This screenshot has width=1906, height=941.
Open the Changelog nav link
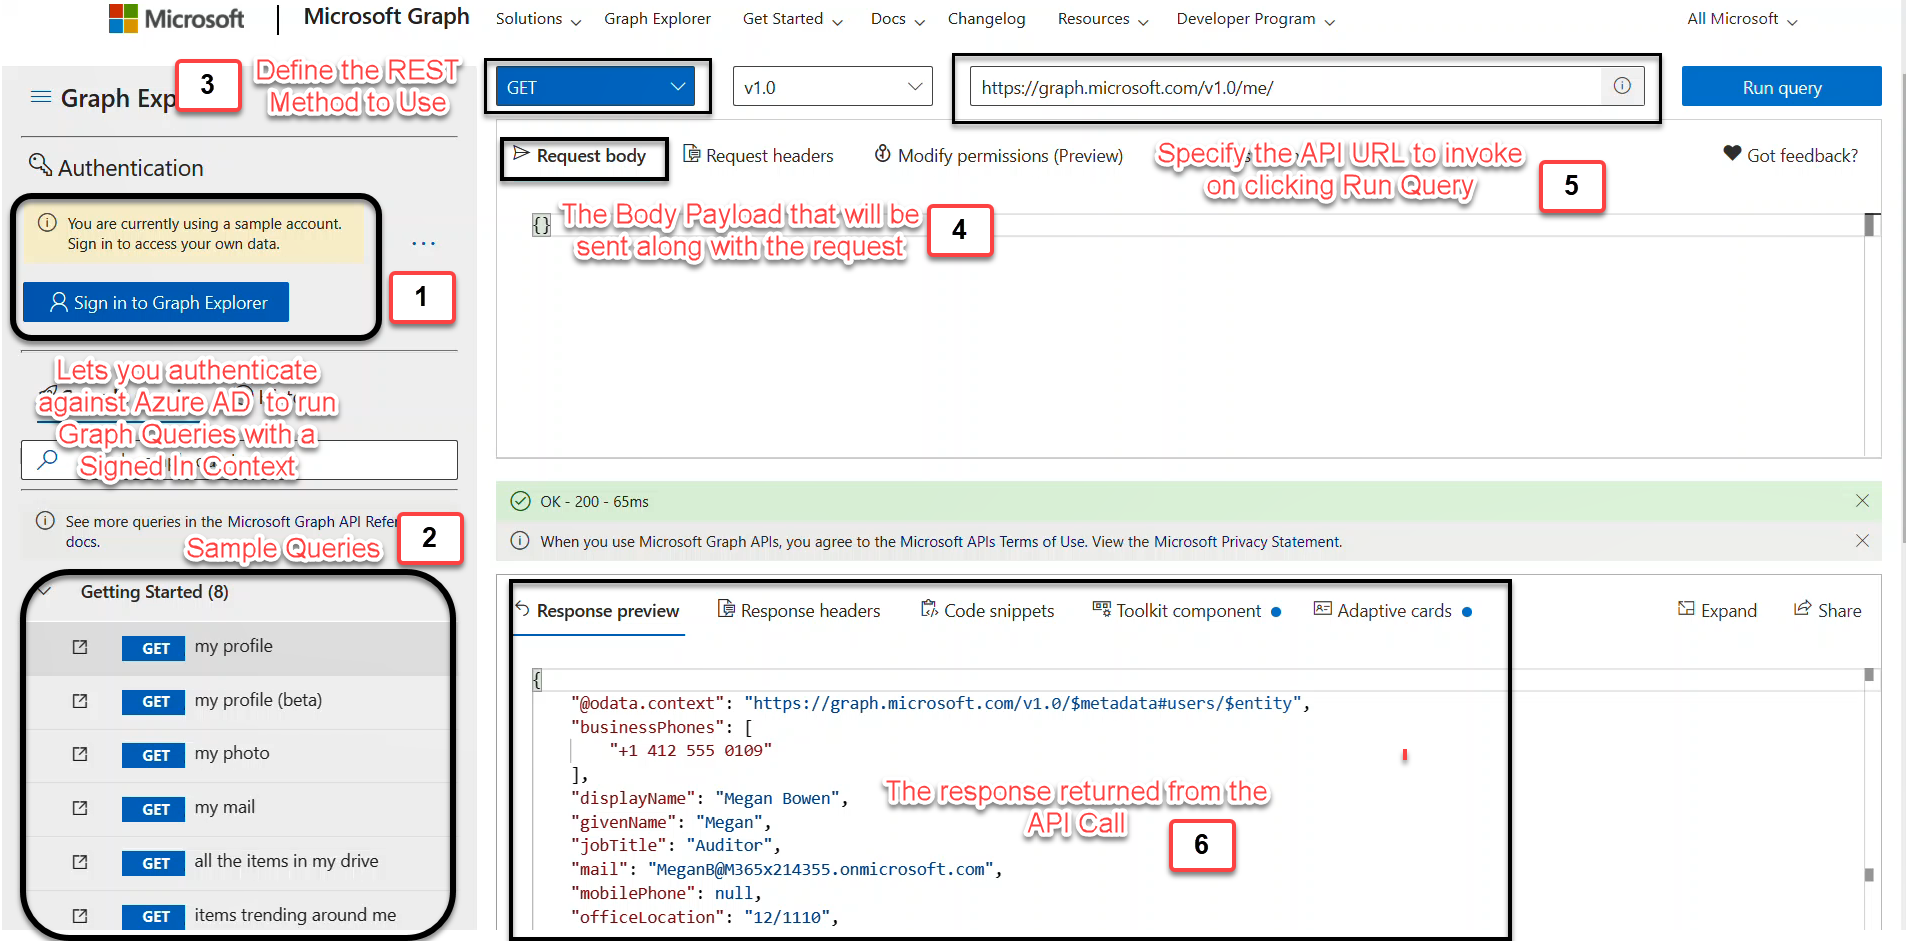click(x=986, y=19)
